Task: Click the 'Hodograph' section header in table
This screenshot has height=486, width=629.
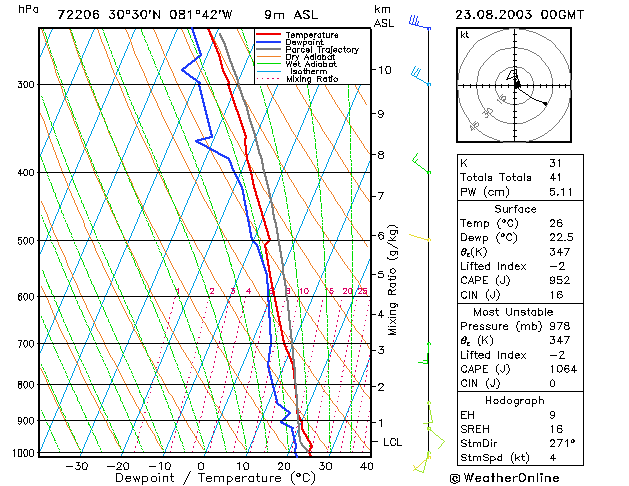Action: pos(515,401)
